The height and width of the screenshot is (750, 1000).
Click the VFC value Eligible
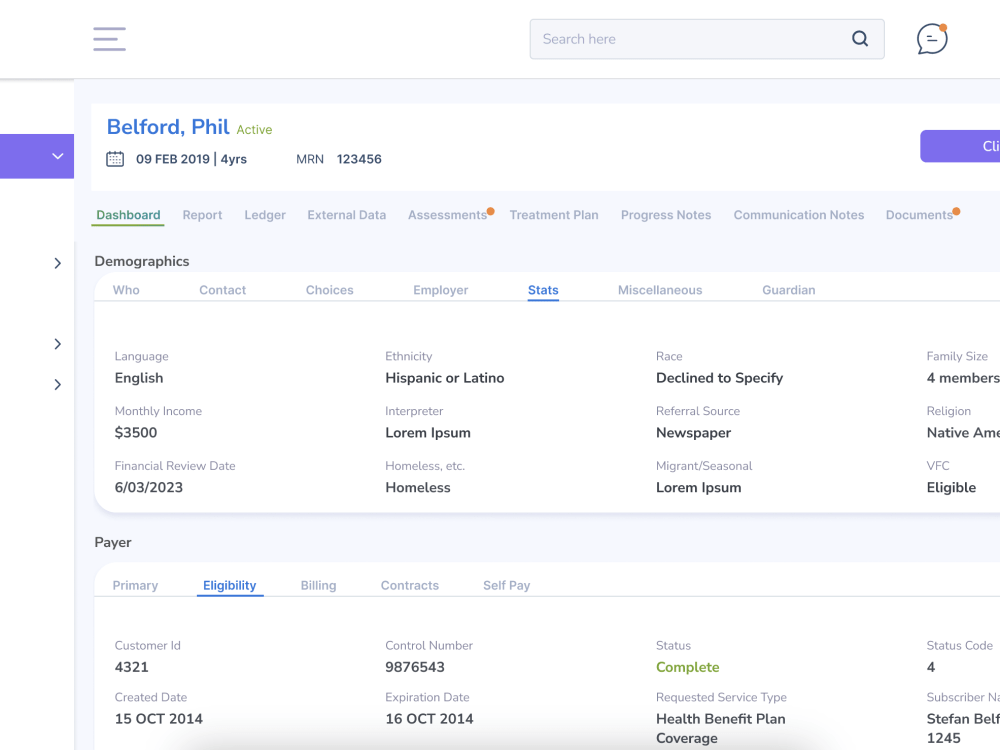[x=951, y=487]
